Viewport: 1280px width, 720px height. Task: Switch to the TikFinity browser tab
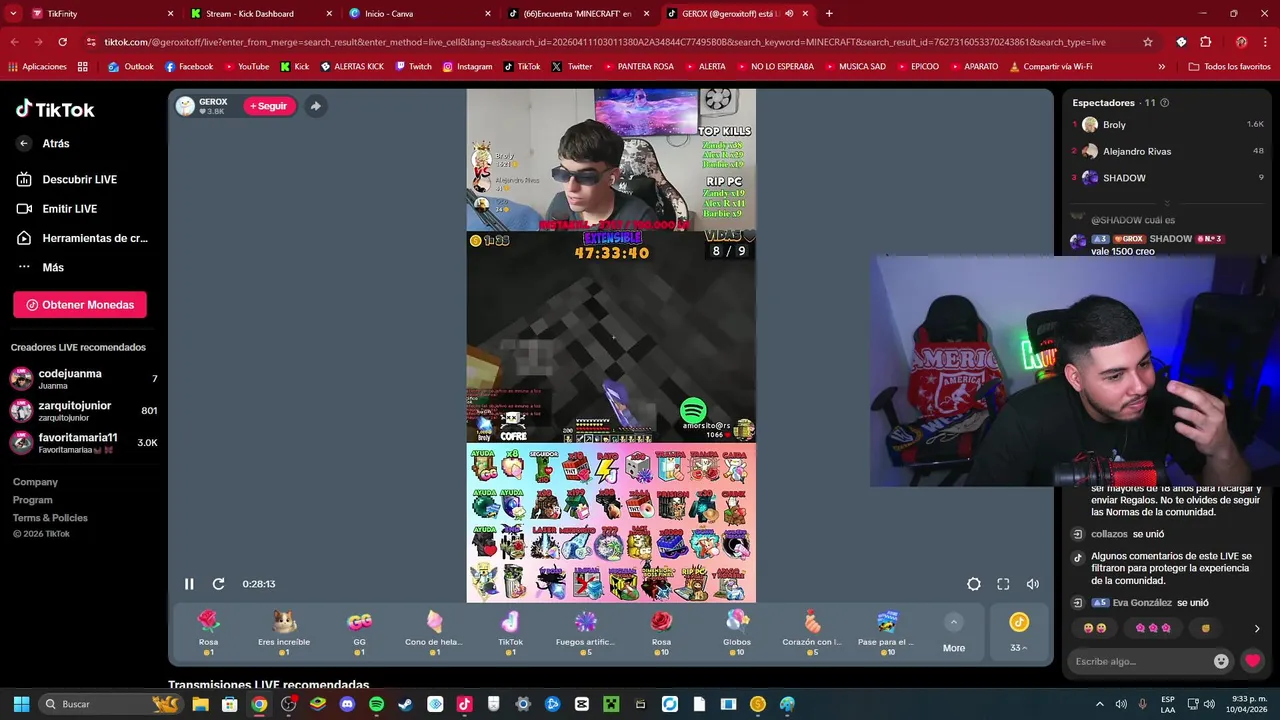(x=100, y=14)
